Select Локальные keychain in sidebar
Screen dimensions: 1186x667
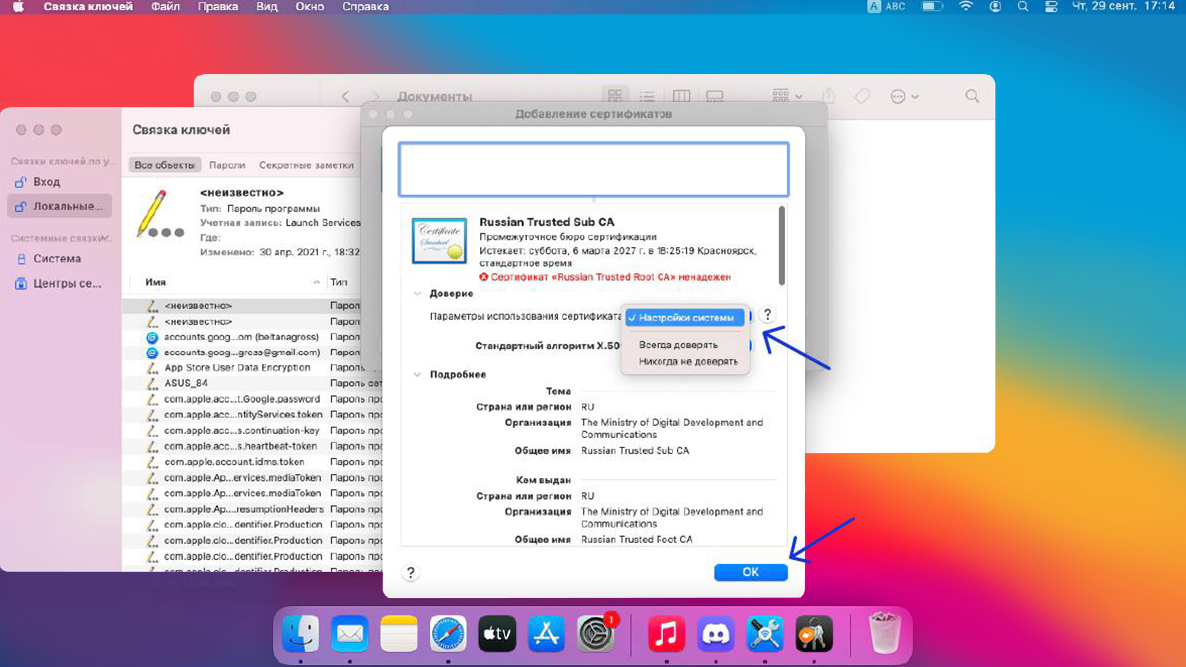60,206
